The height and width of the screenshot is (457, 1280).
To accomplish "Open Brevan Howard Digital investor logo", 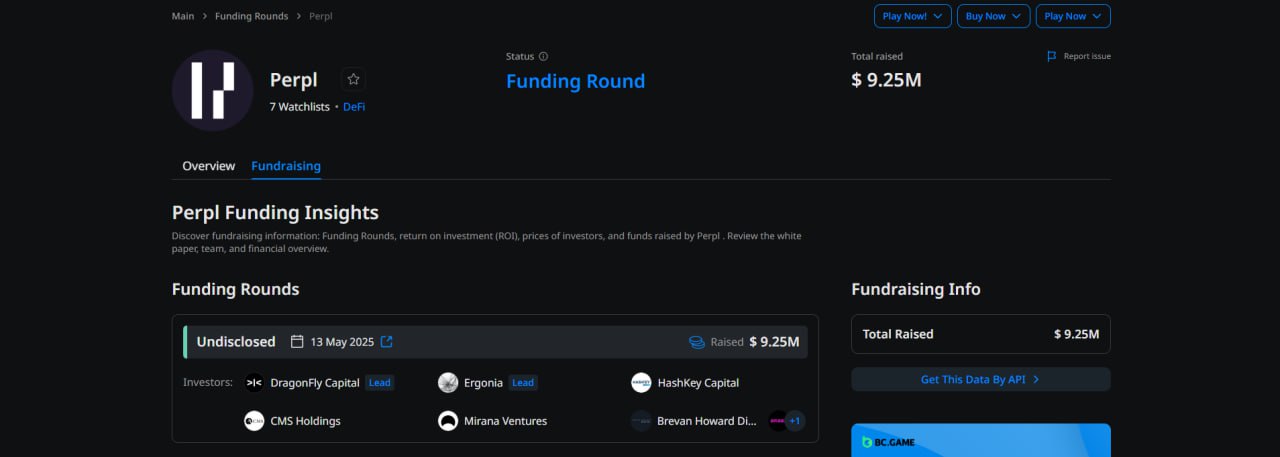I will pyautogui.click(x=641, y=421).
